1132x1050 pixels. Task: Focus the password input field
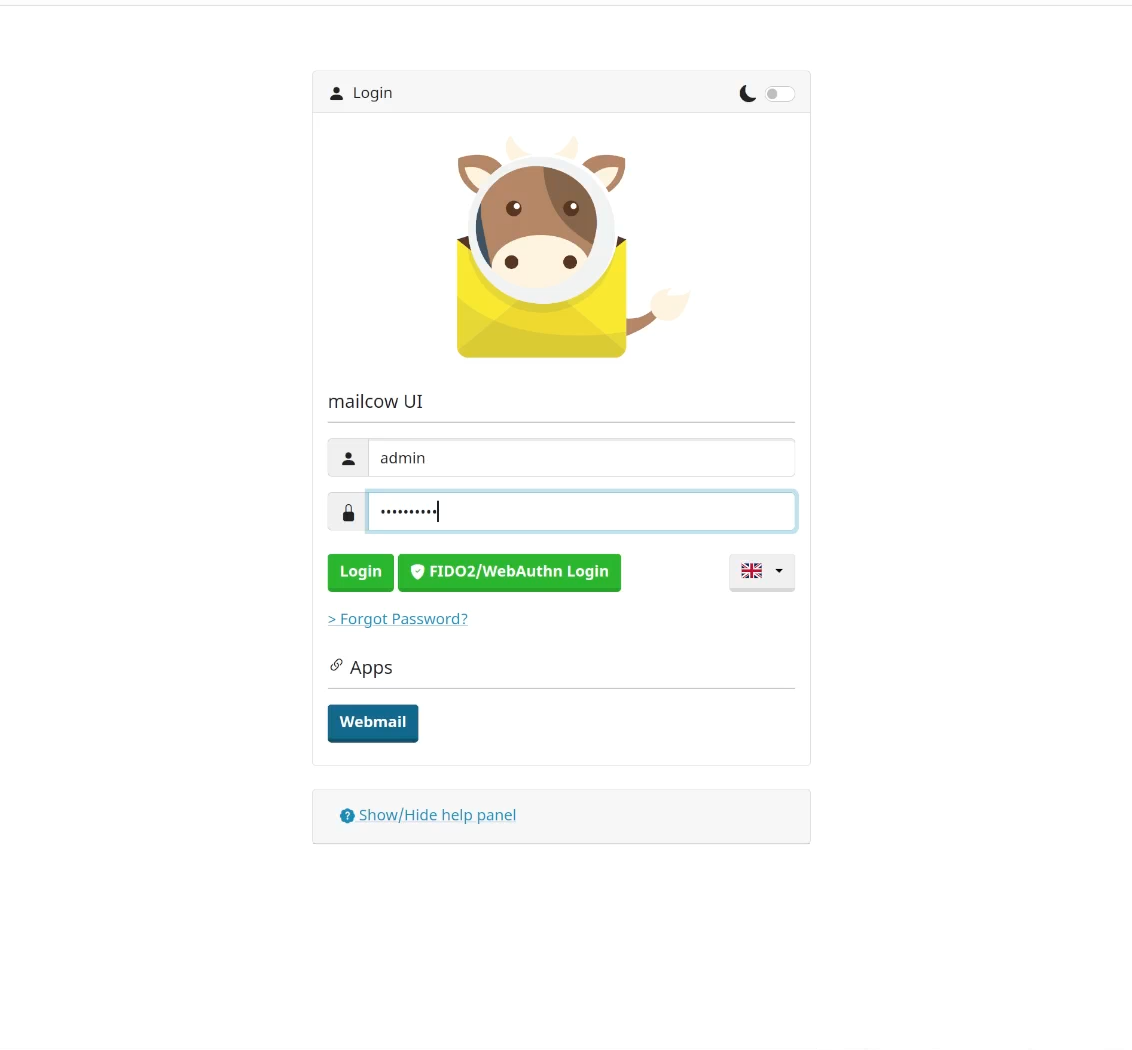[581, 511]
